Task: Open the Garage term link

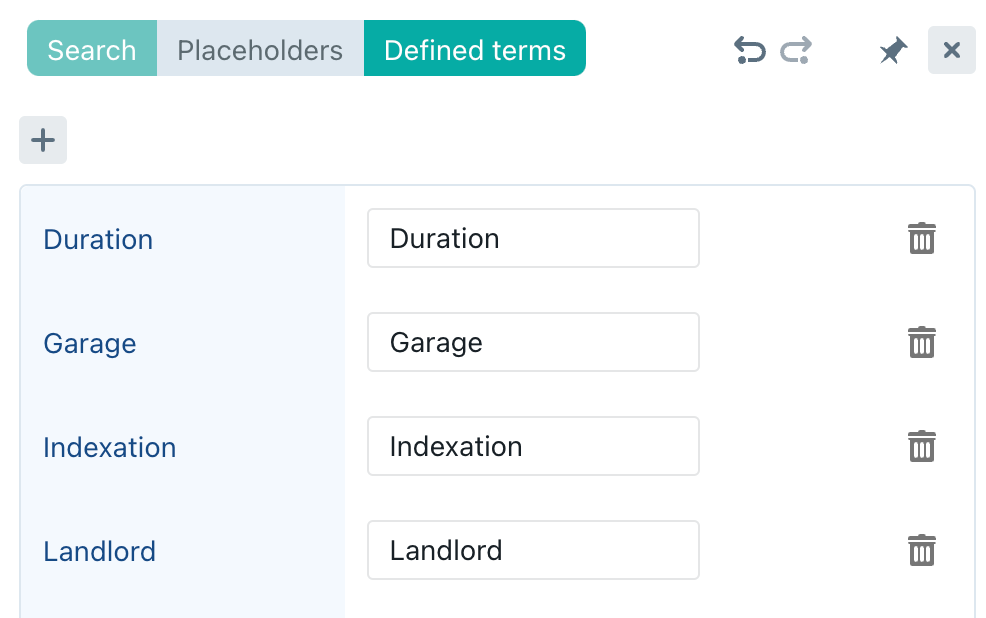Action: pos(90,344)
